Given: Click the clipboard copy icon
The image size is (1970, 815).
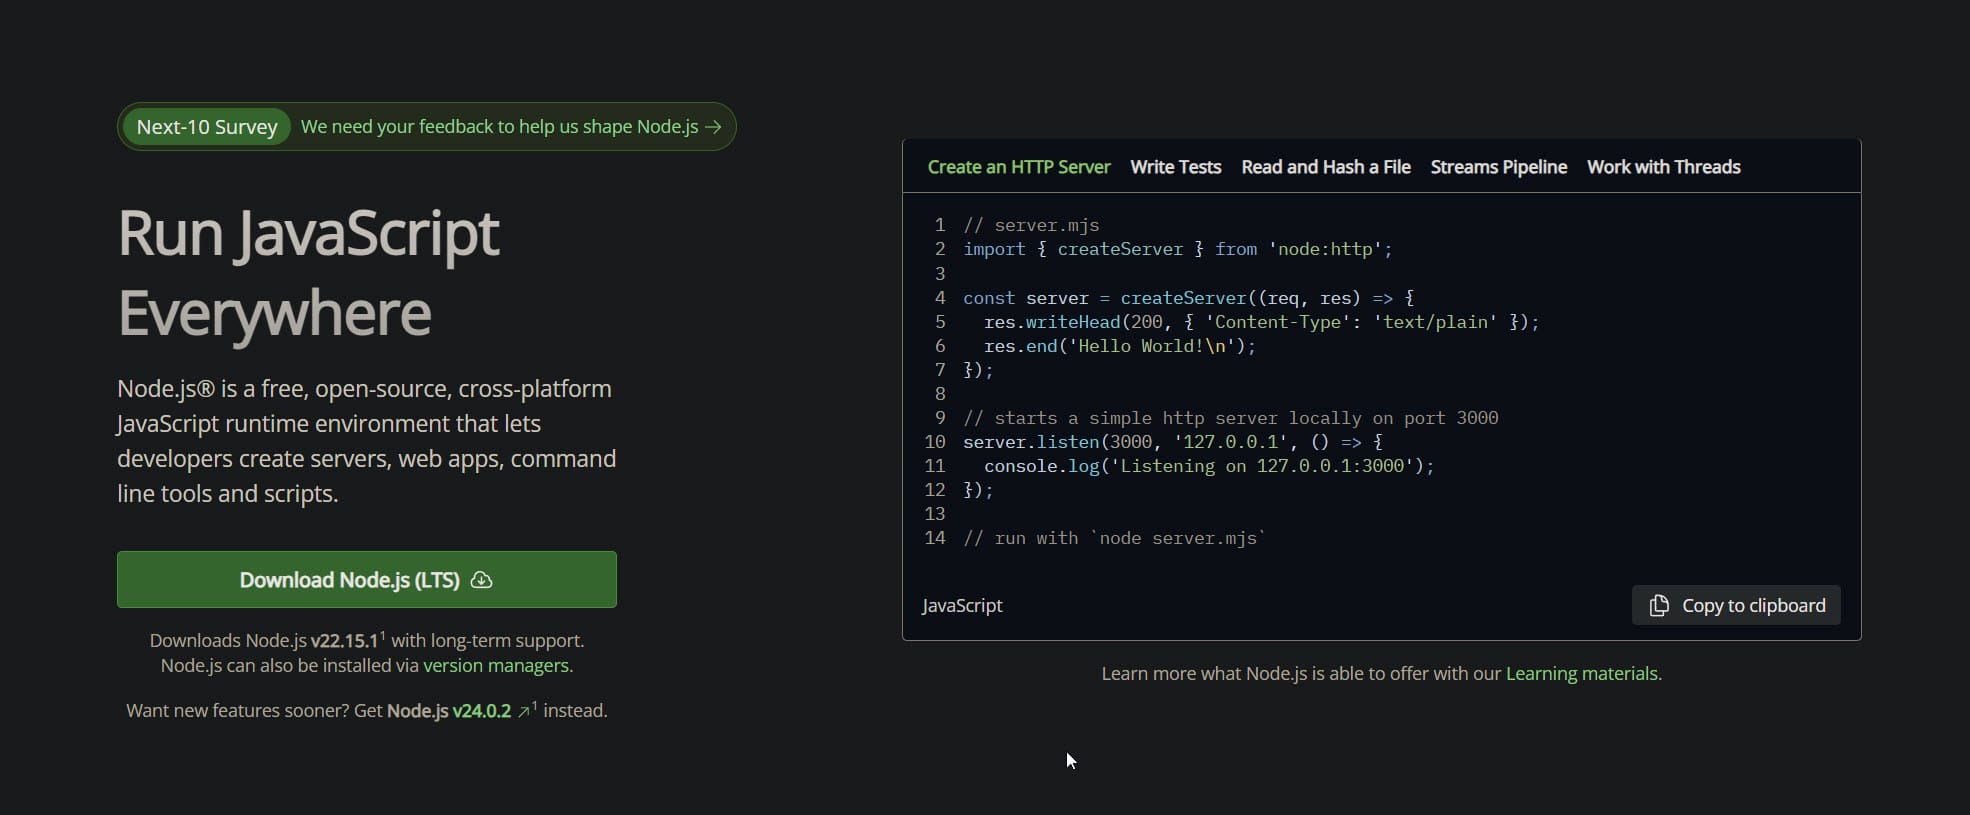Looking at the screenshot, I should pyautogui.click(x=1658, y=606).
